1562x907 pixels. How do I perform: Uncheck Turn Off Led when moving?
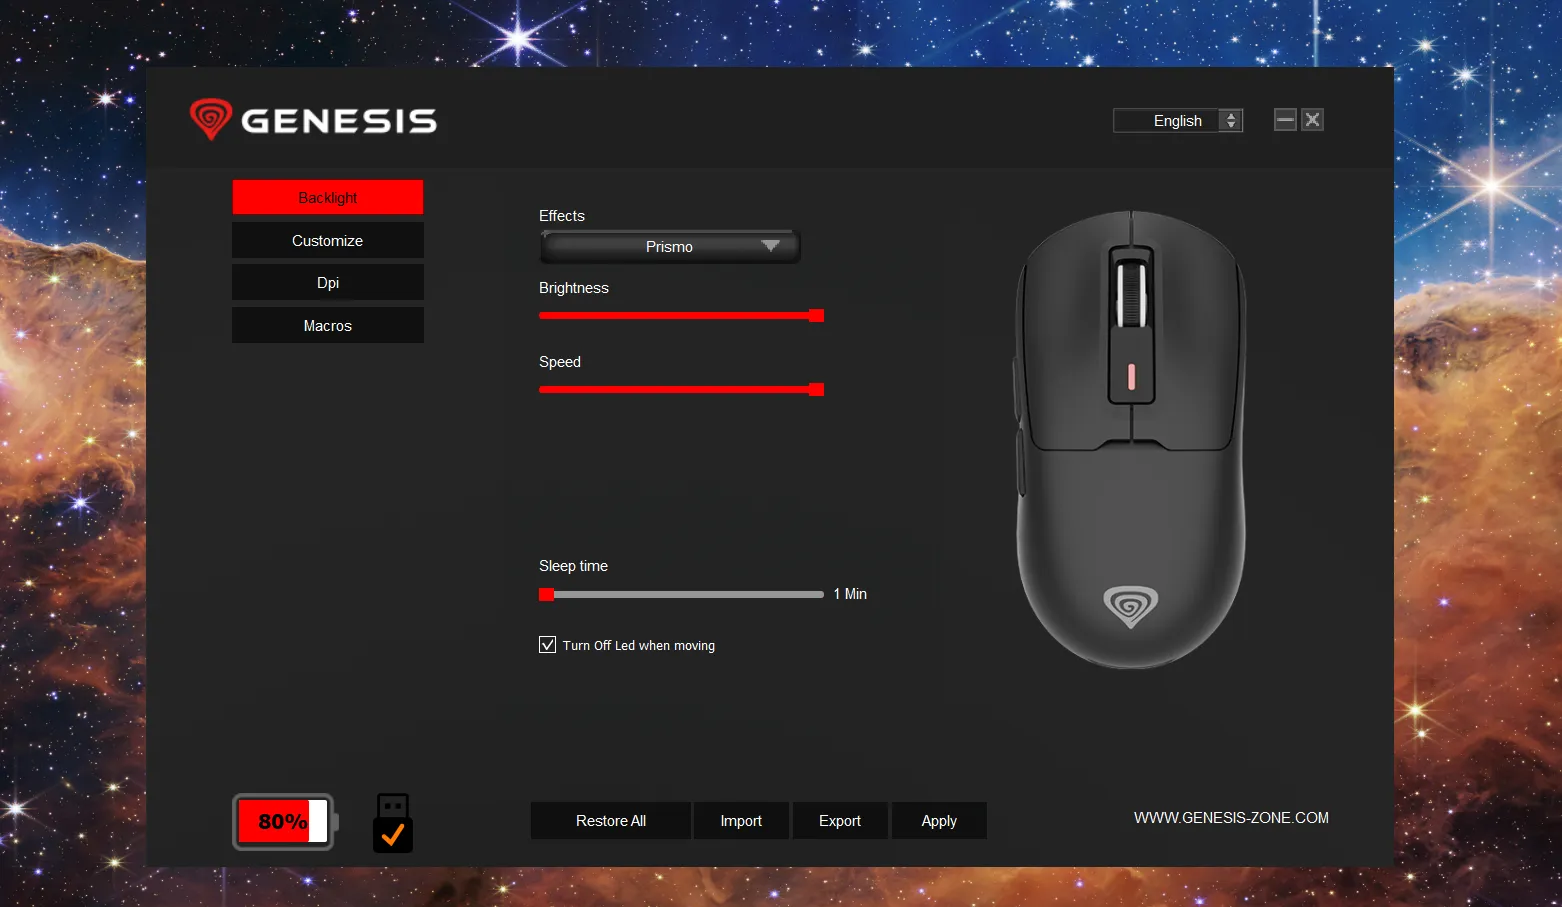(547, 645)
